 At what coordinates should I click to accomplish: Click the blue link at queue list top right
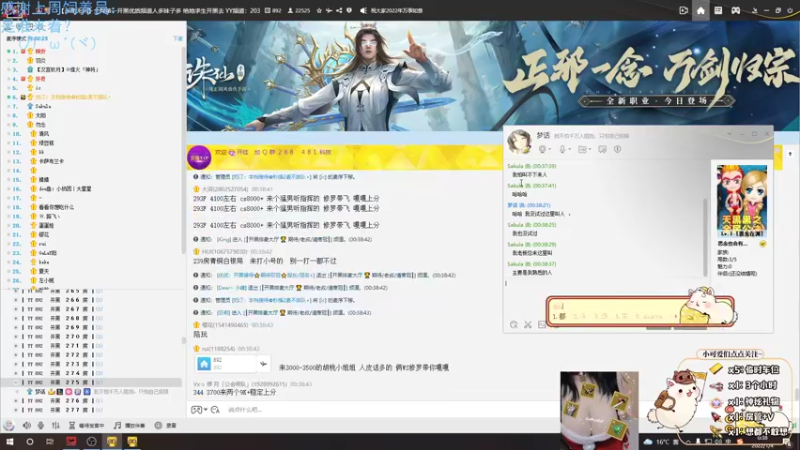(x=178, y=39)
